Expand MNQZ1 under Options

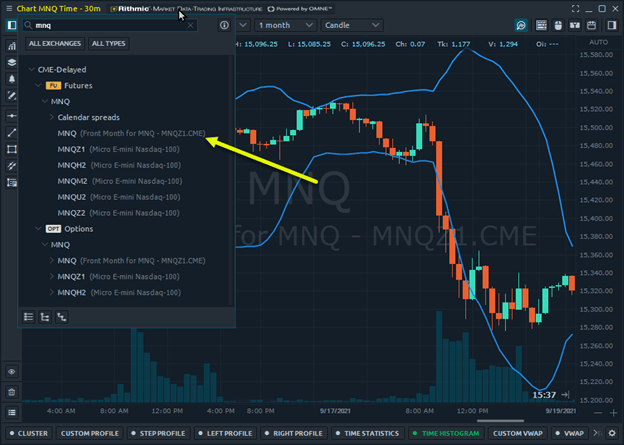(52, 277)
